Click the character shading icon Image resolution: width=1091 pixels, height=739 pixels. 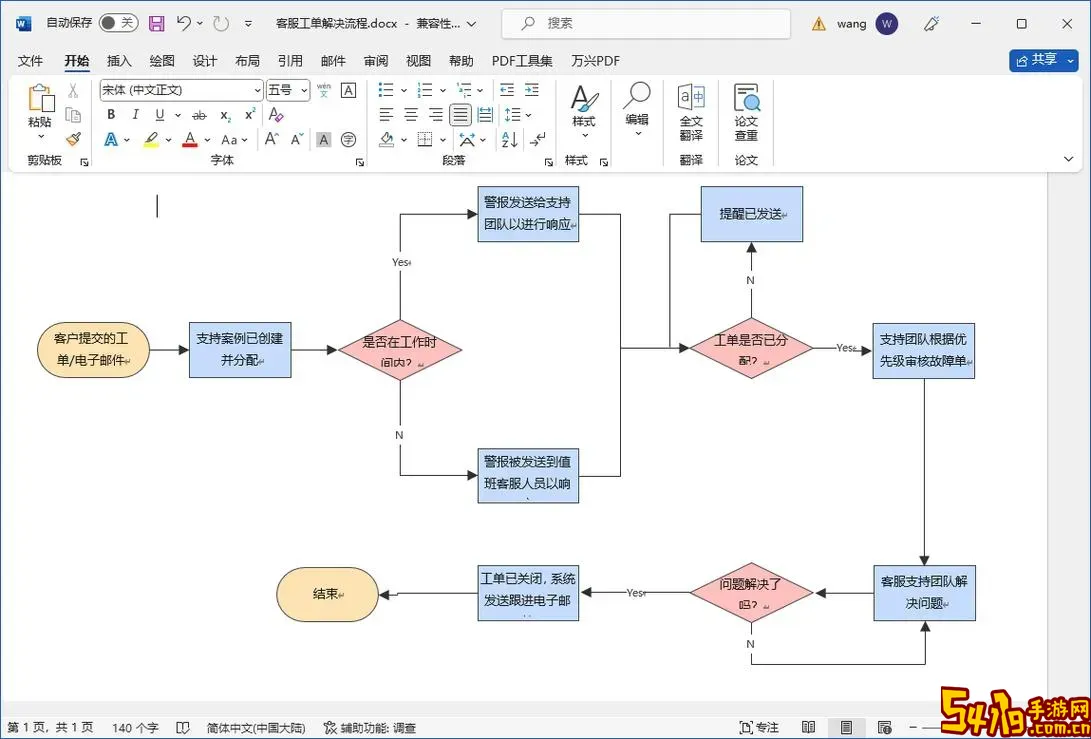(x=324, y=139)
